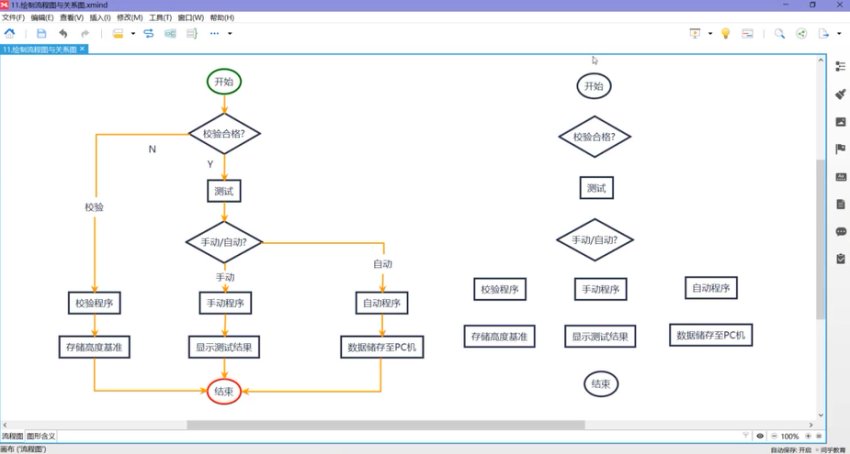Click the Home icon in toolbar

pyautogui.click(x=10, y=33)
